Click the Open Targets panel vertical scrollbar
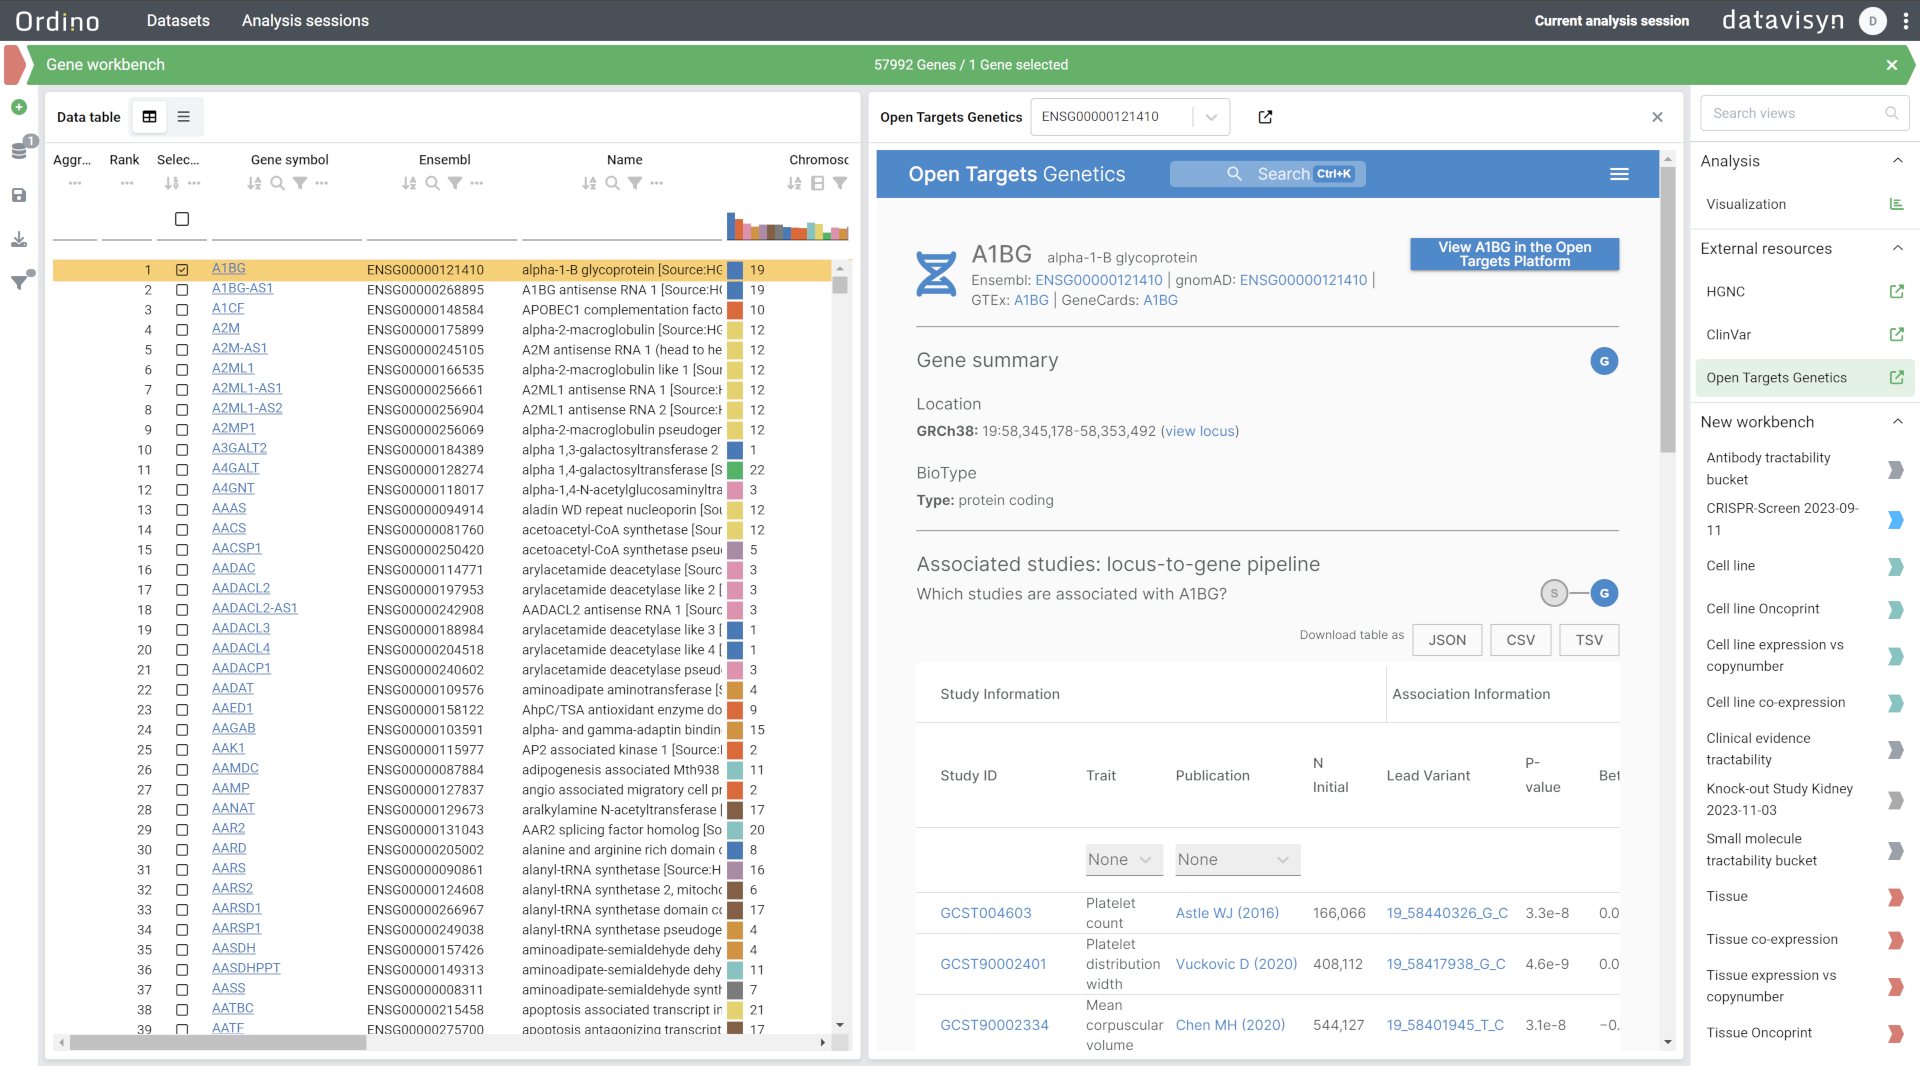The width and height of the screenshot is (1920, 1066). [x=1667, y=310]
